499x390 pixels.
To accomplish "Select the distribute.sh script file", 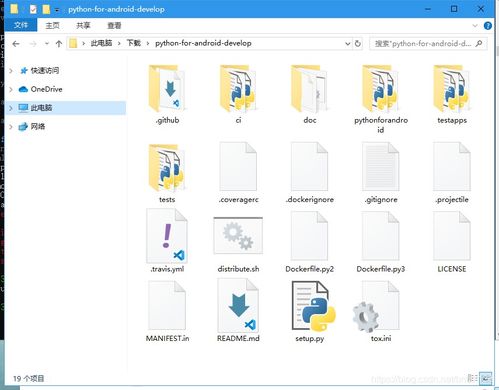I will [x=238, y=245].
